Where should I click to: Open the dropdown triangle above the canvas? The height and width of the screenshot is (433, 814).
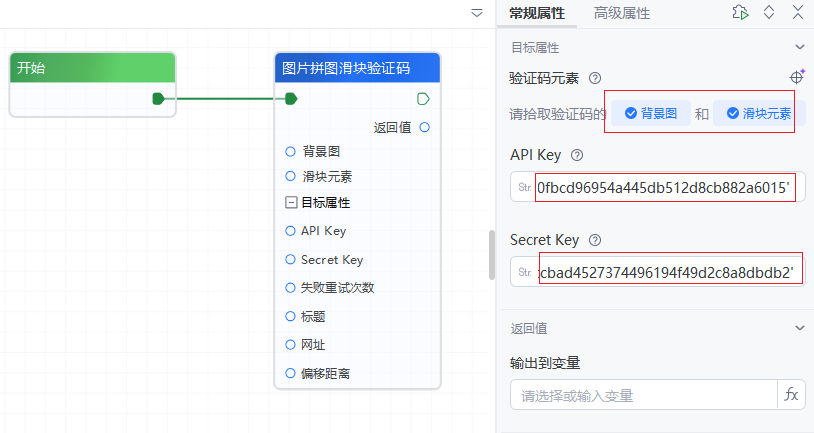click(477, 13)
